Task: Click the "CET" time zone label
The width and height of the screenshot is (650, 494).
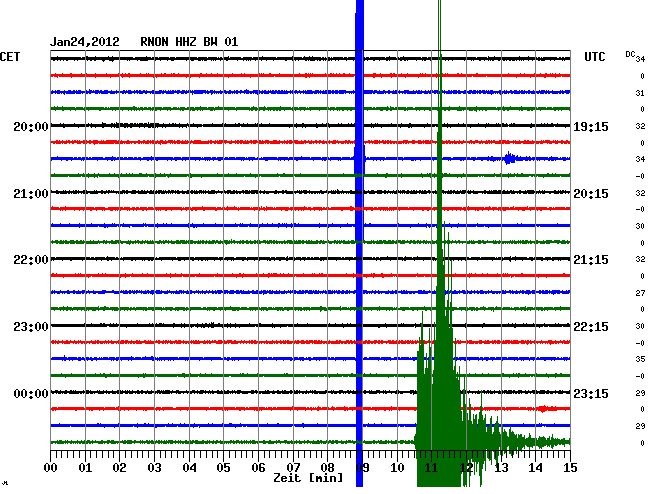Action: click(10, 57)
